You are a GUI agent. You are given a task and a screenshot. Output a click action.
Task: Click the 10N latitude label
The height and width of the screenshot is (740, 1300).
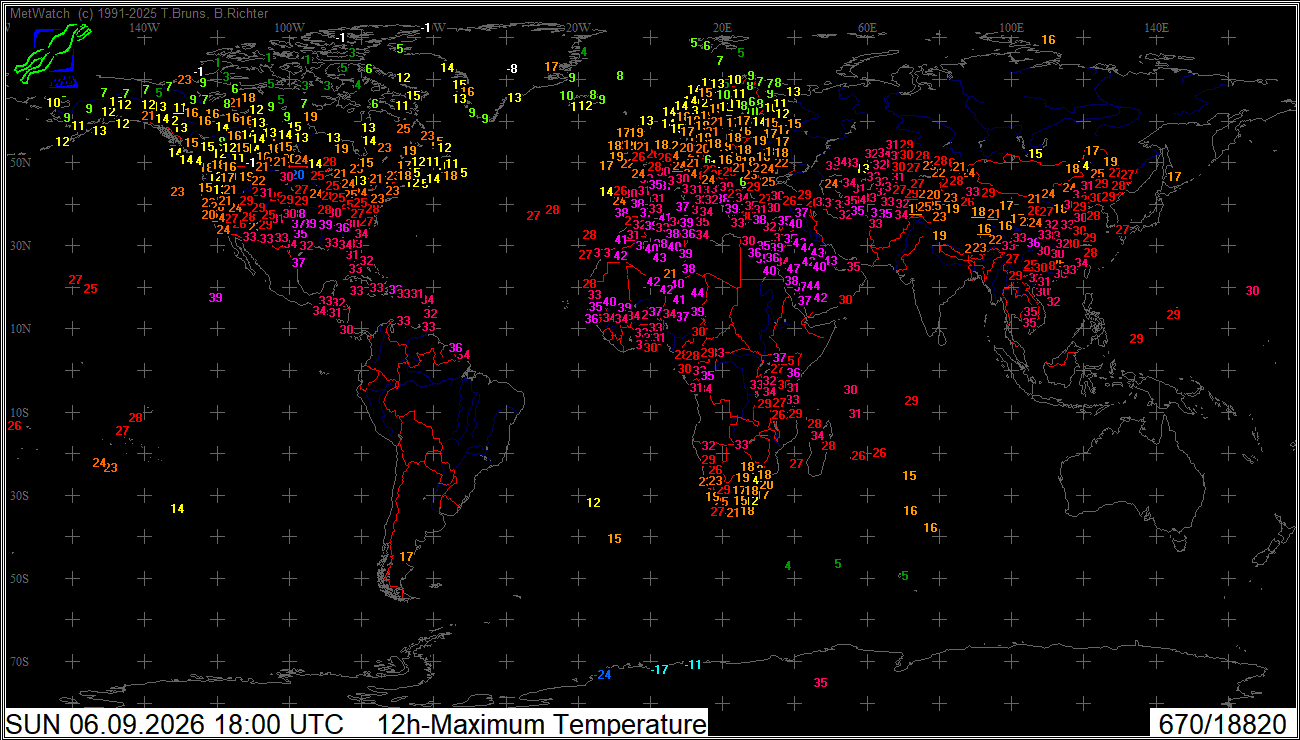[19, 328]
